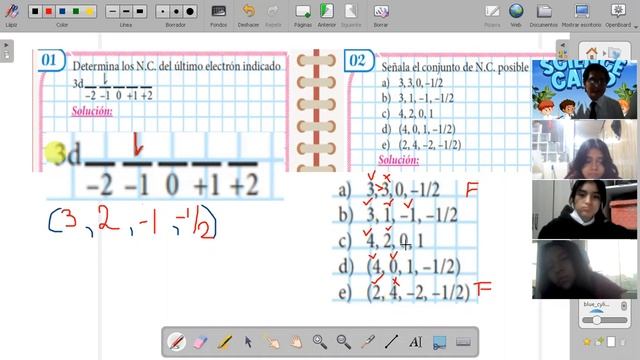The image size is (640, 360).
Task: Choose the black pen color
Action: 35,11
